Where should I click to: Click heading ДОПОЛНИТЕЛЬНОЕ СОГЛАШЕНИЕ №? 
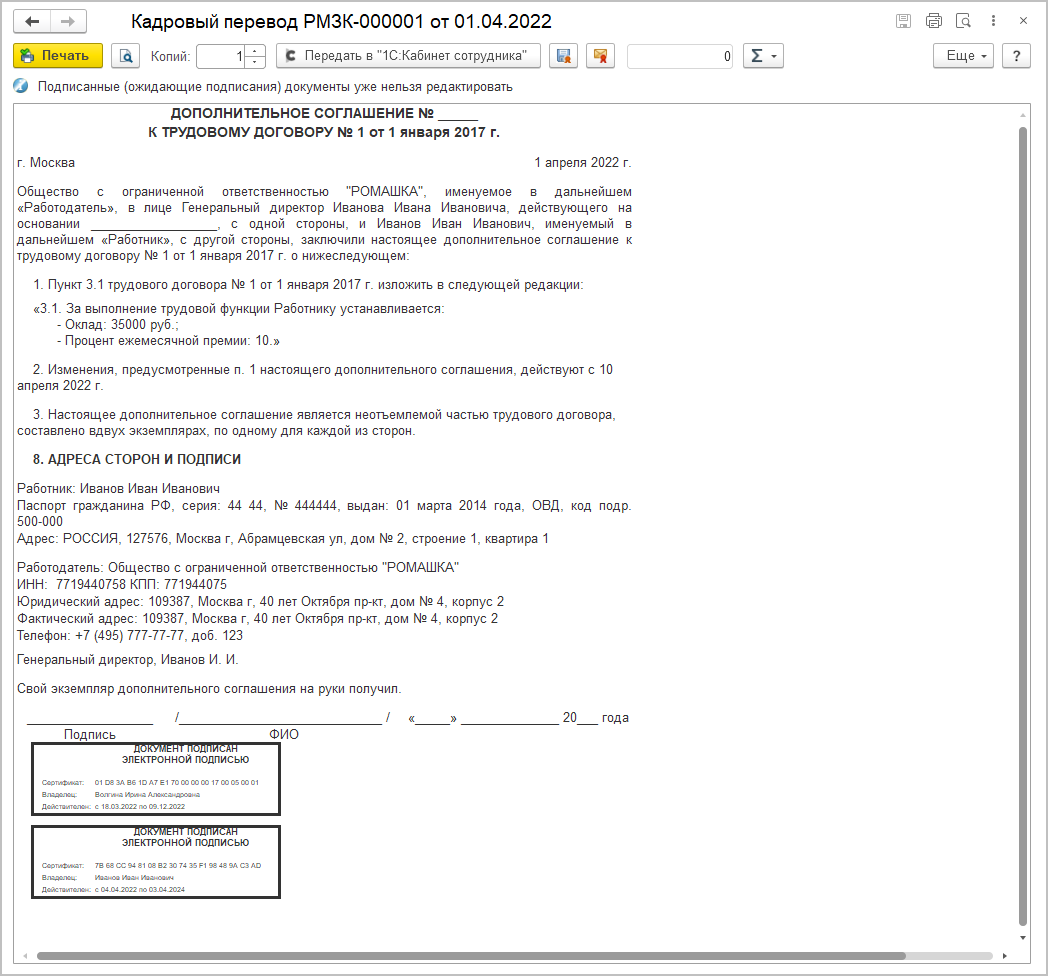click(x=324, y=114)
